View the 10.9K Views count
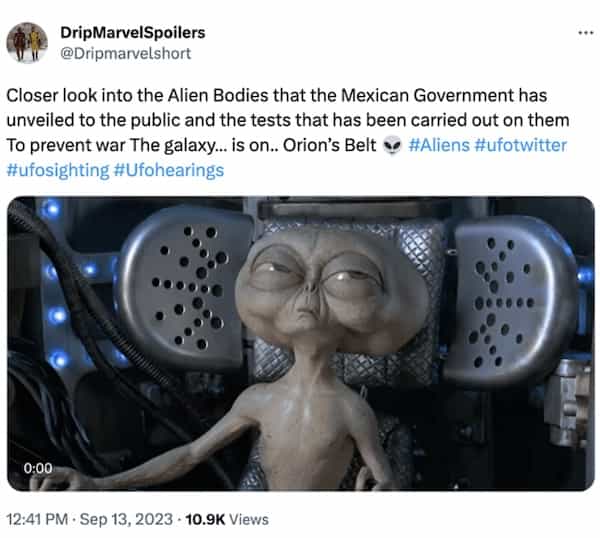Viewport: 600px width, 538px height. 227,519
